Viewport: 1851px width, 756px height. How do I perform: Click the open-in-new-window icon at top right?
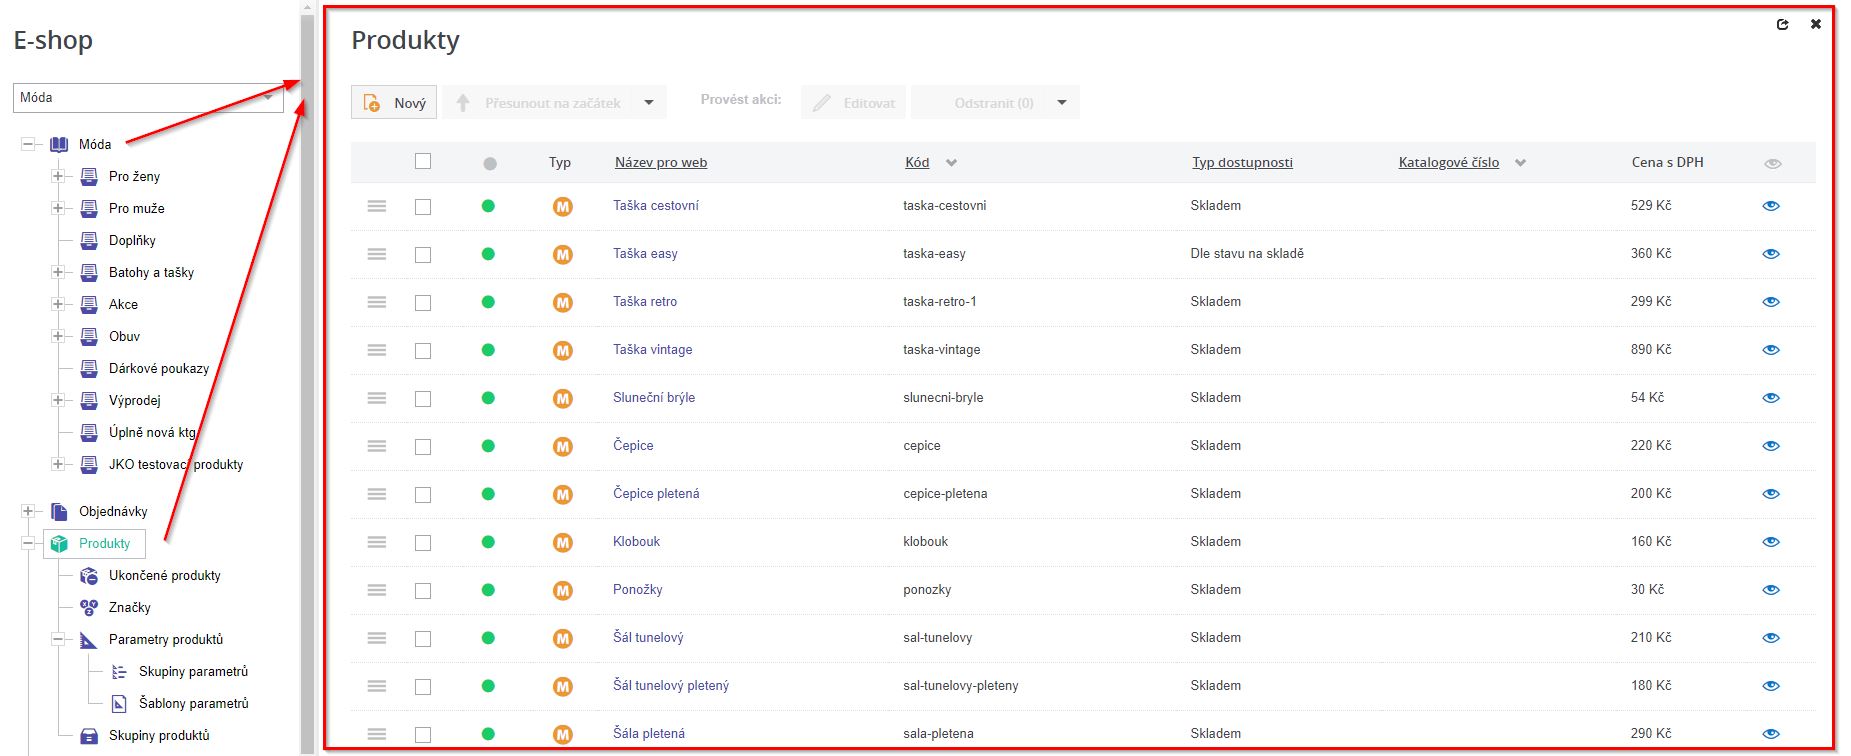[1782, 24]
